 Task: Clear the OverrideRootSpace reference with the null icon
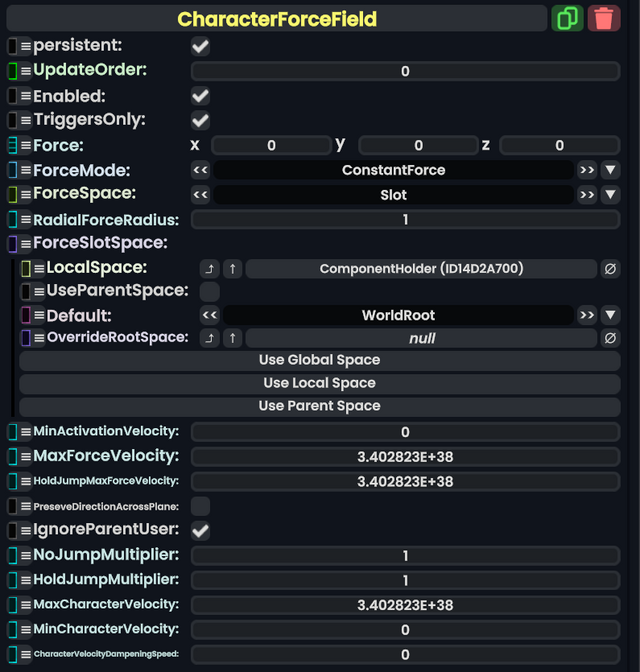(610, 338)
